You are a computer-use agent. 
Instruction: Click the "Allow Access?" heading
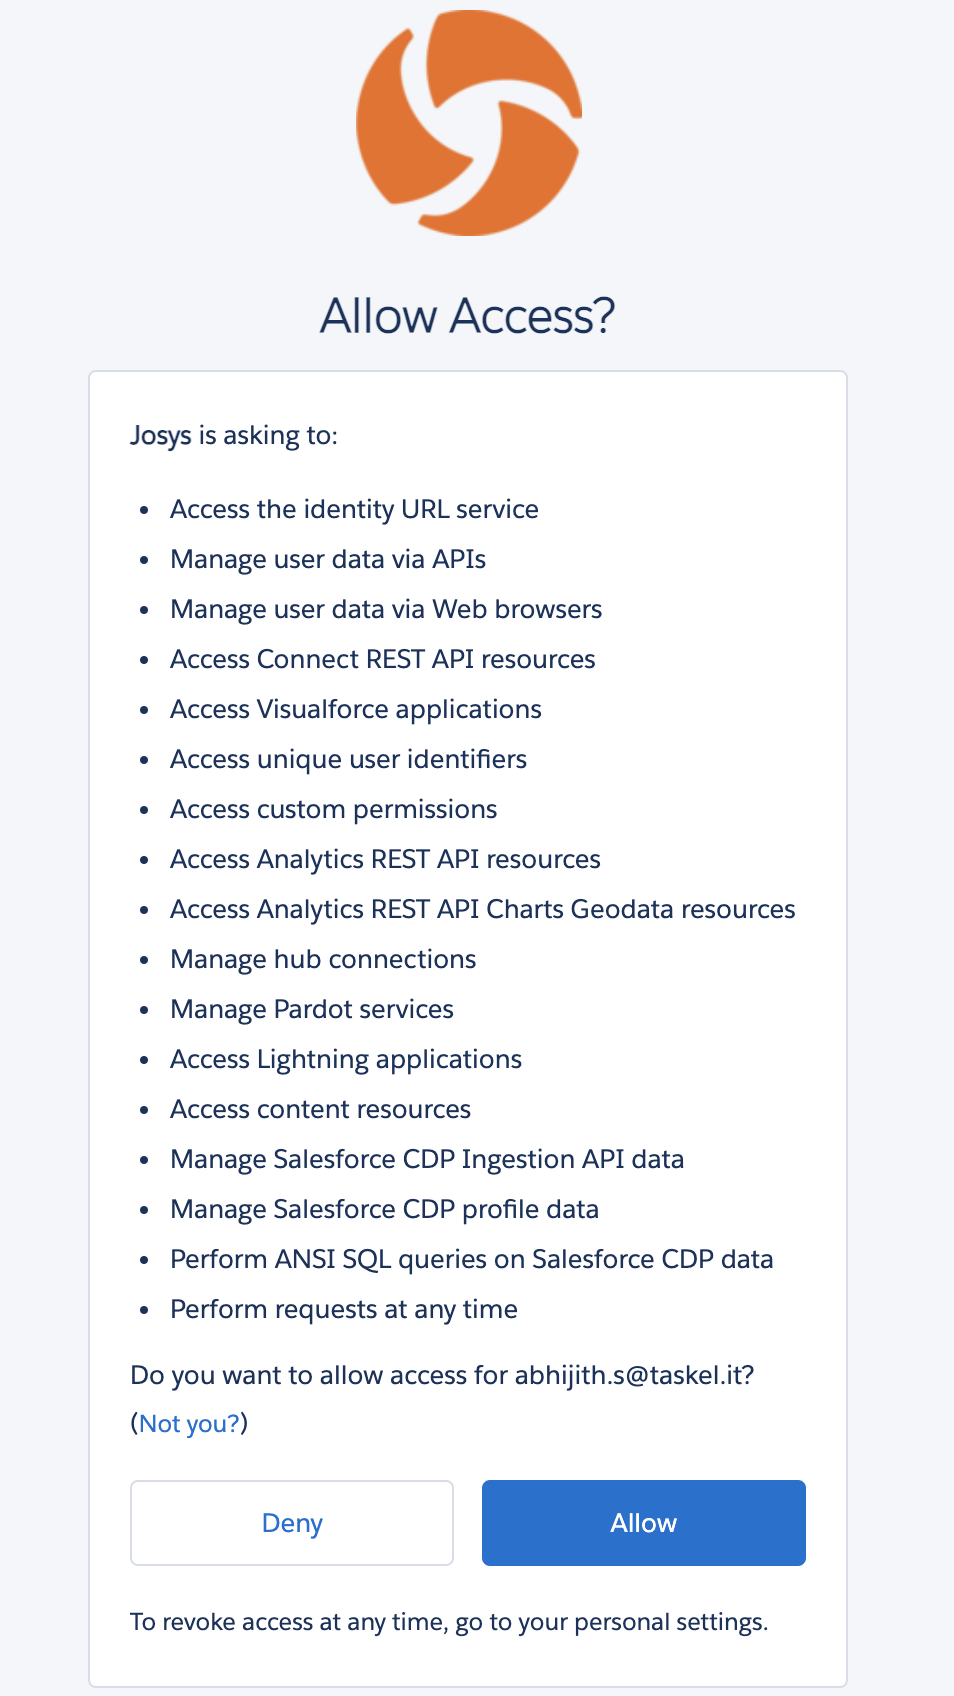pyautogui.click(x=467, y=316)
